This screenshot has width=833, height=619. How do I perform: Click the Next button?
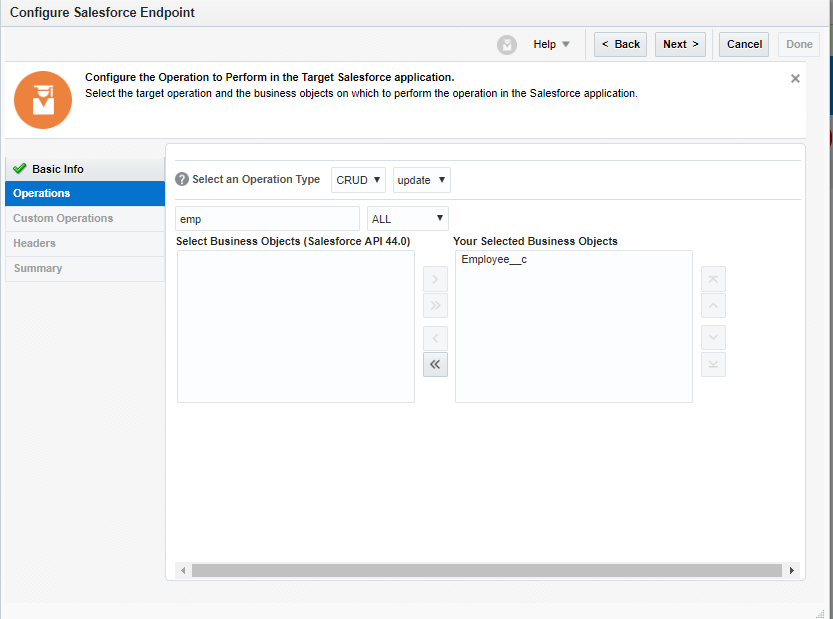coord(680,45)
